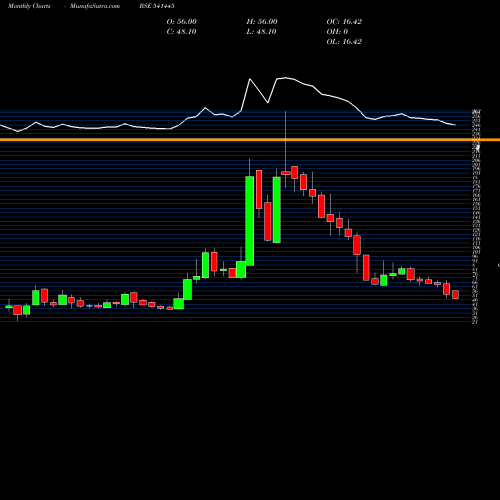Click the open value 'O: 56.00'
The height and width of the screenshot is (500, 500).
182,22
